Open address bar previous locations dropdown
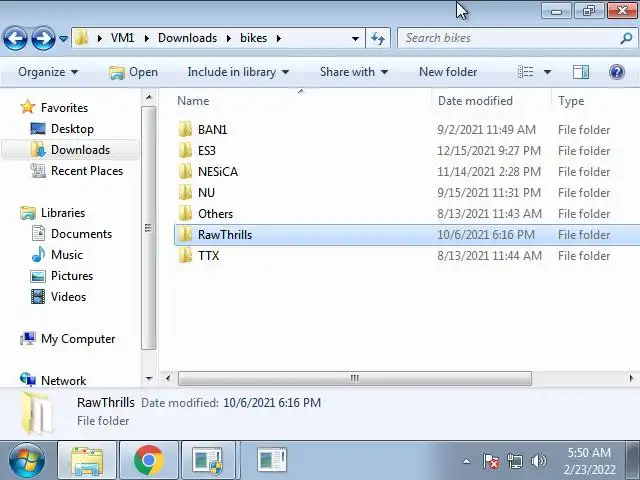The width and height of the screenshot is (640, 480). [x=356, y=39]
